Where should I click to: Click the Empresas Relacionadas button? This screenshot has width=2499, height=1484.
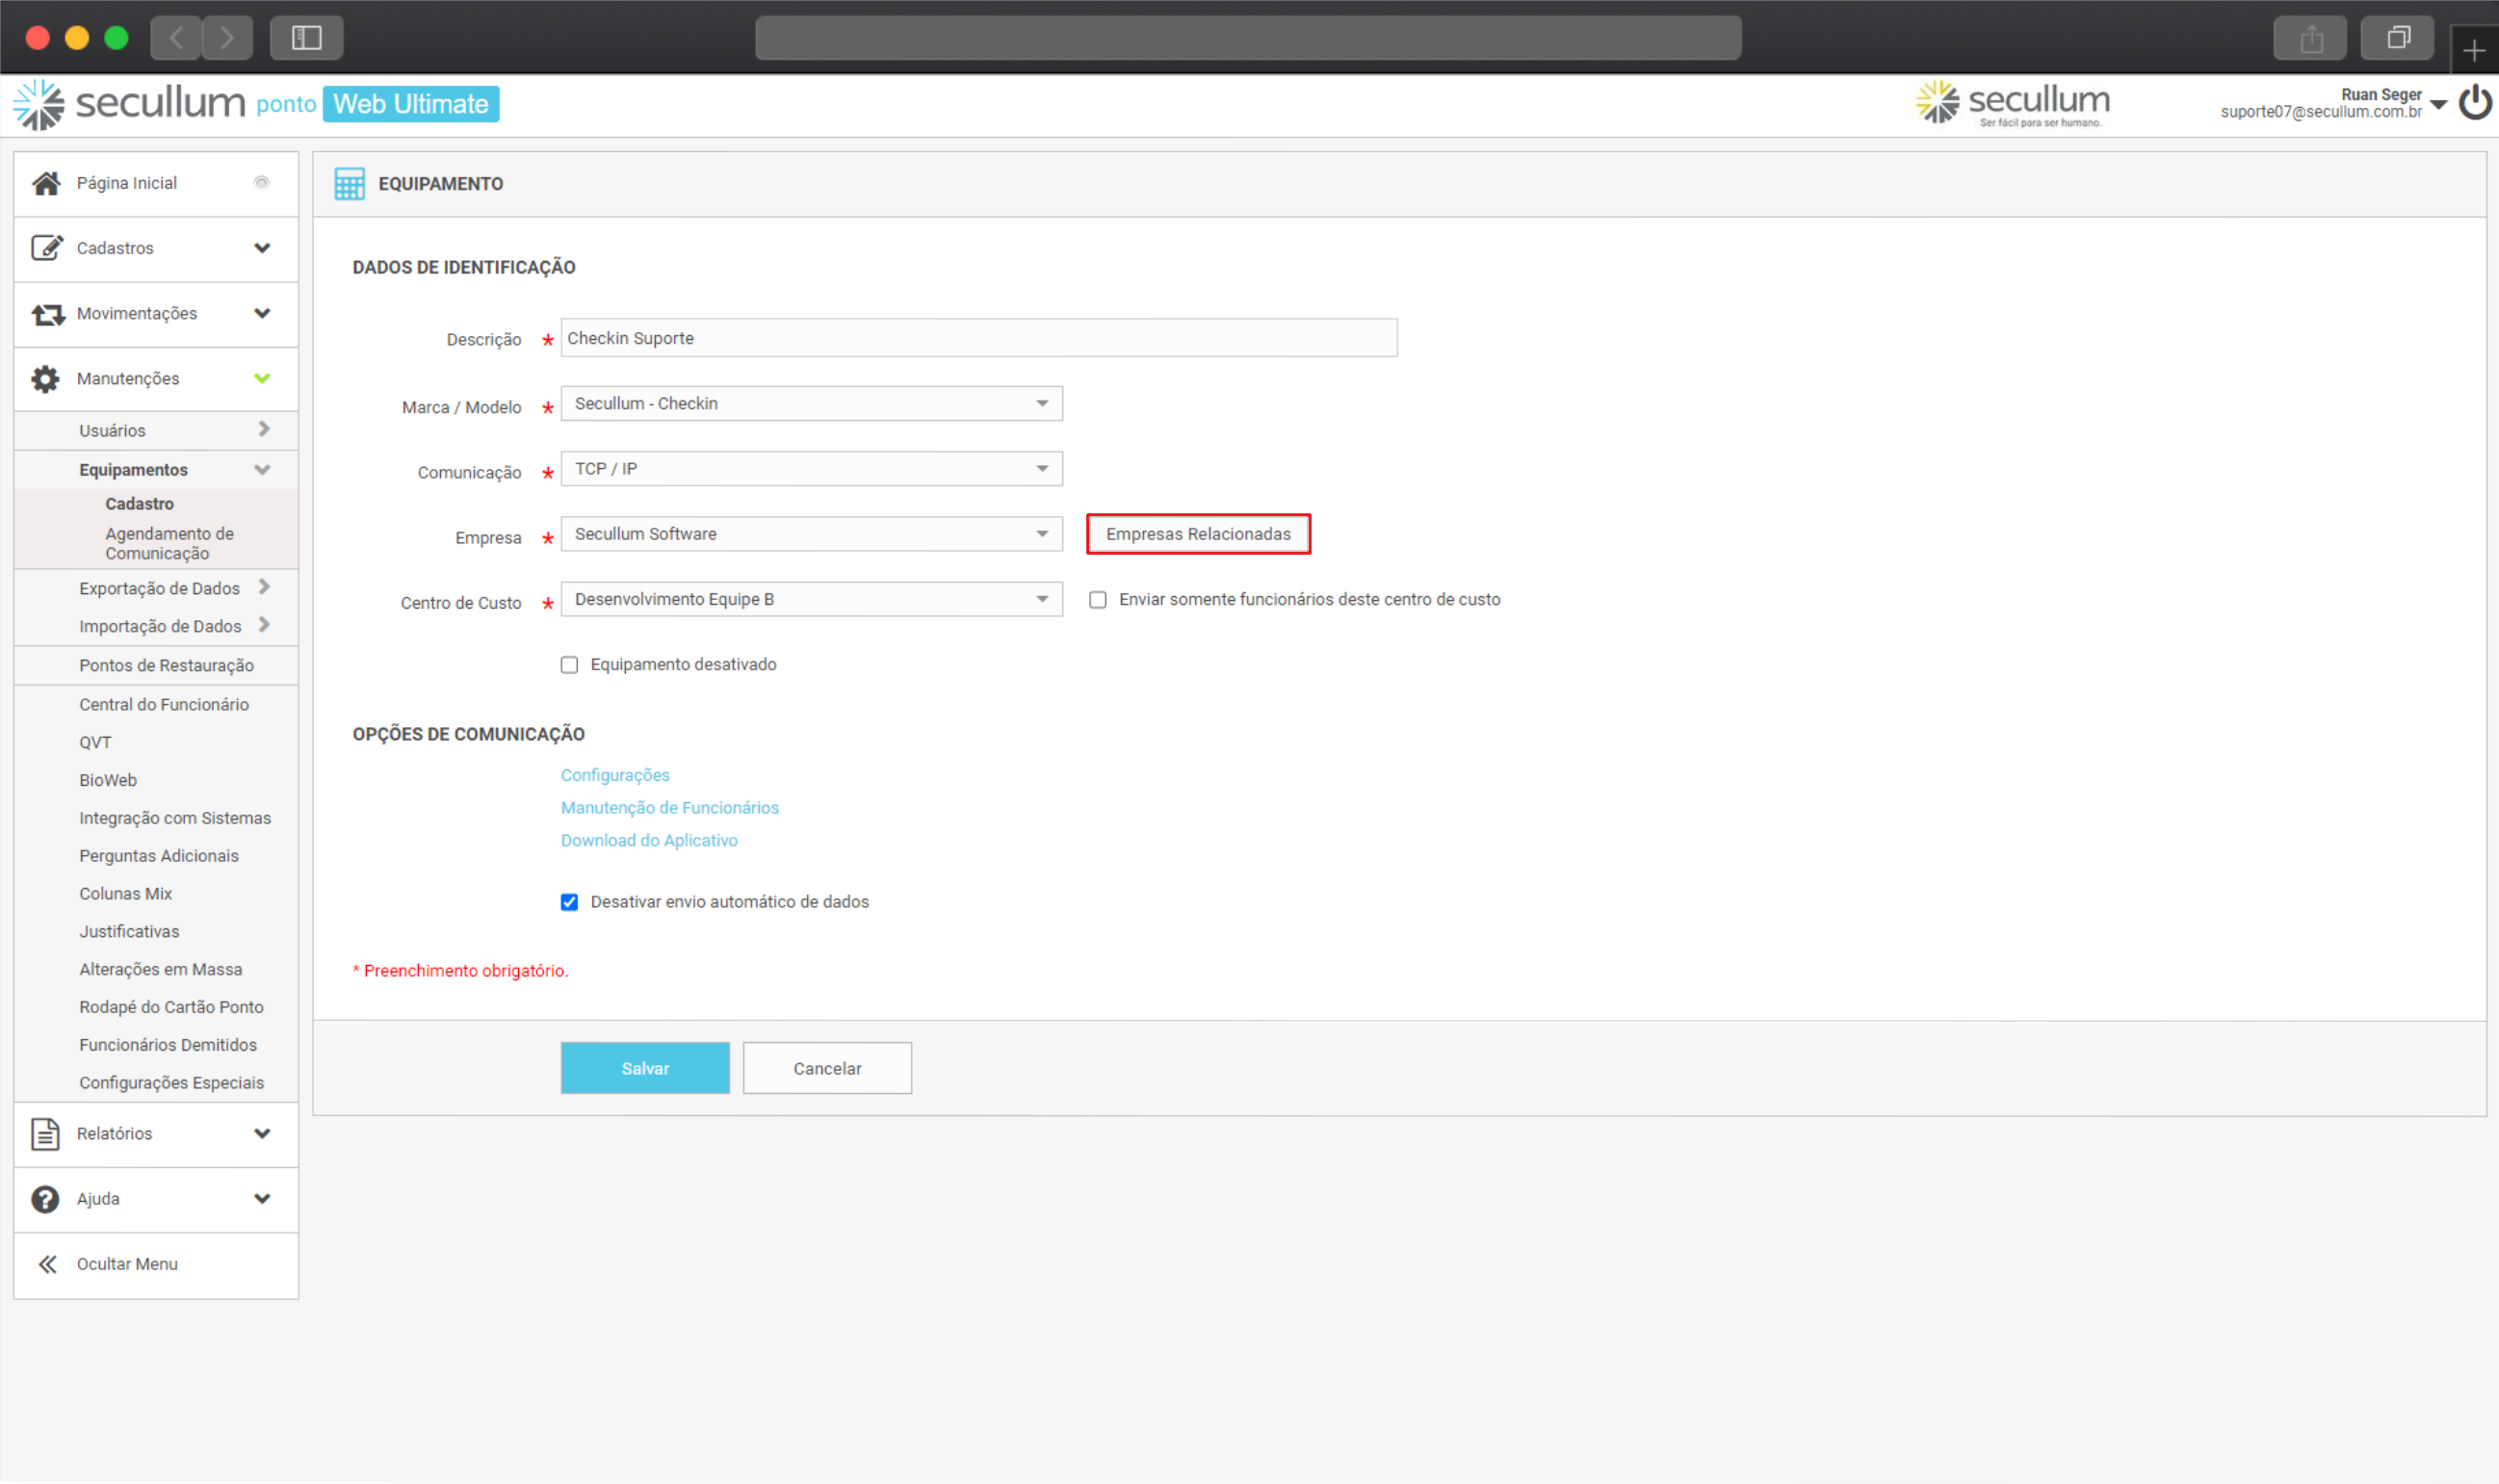(x=1198, y=534)
